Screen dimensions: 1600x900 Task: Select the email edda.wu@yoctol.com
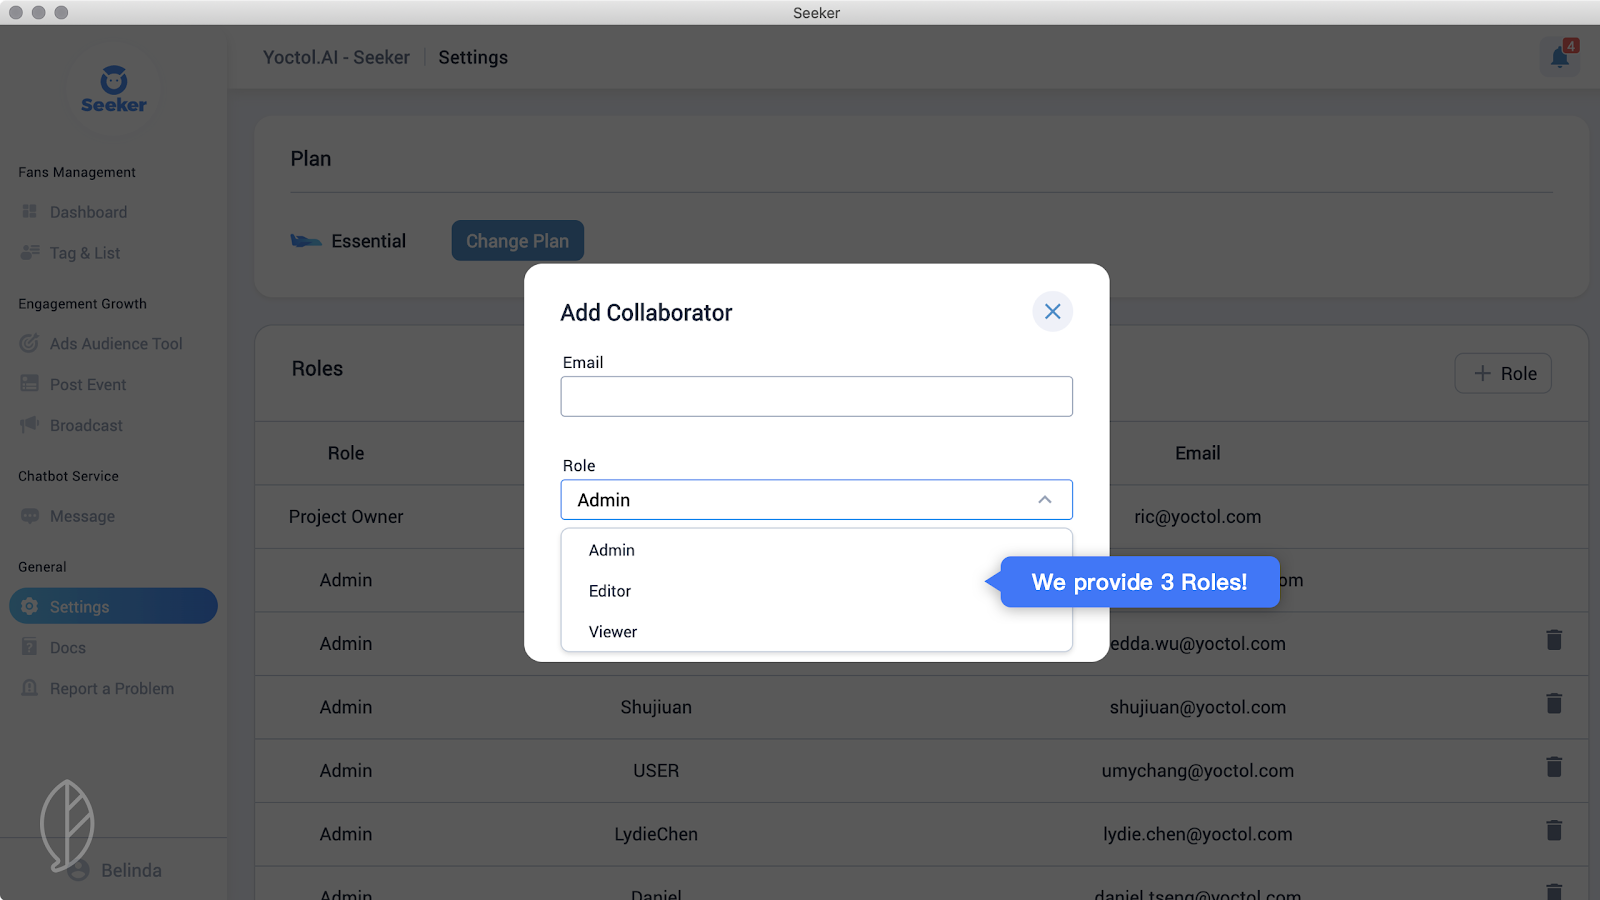pos(1198,644)
